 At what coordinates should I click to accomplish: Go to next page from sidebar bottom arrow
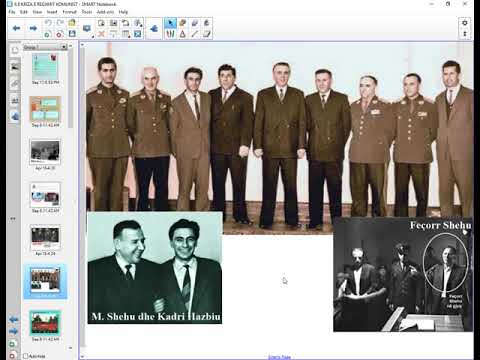pos(13,331)
